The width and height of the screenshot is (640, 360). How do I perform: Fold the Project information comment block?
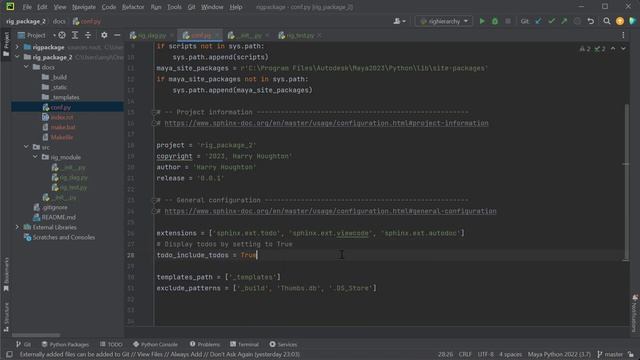154,112
